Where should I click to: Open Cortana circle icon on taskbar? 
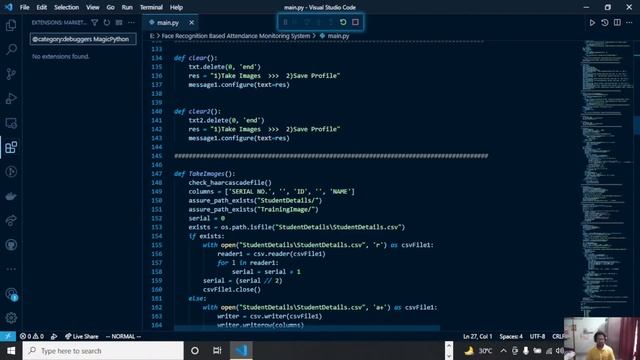coord(195,351)
